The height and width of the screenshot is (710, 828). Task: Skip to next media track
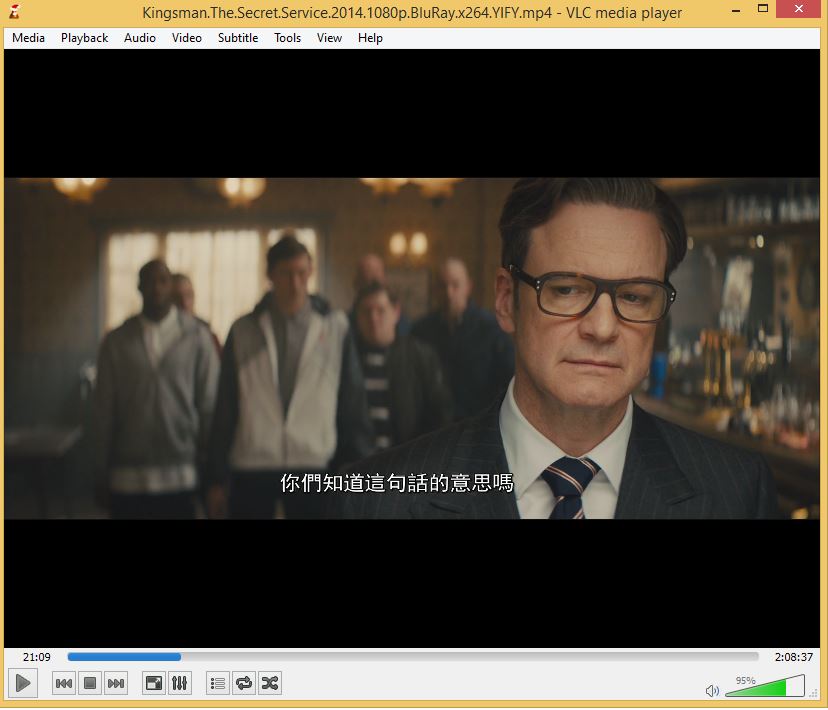(x=116, y=683)
